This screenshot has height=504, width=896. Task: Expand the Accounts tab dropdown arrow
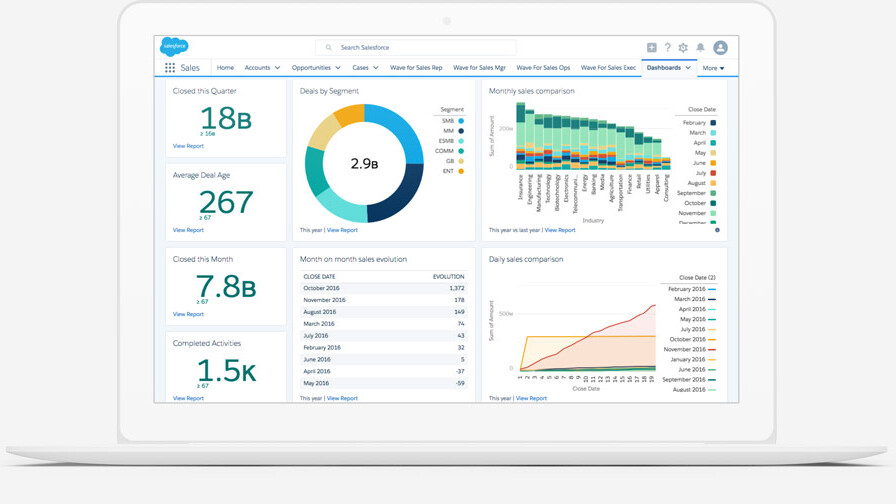click(x=277, y=68)
